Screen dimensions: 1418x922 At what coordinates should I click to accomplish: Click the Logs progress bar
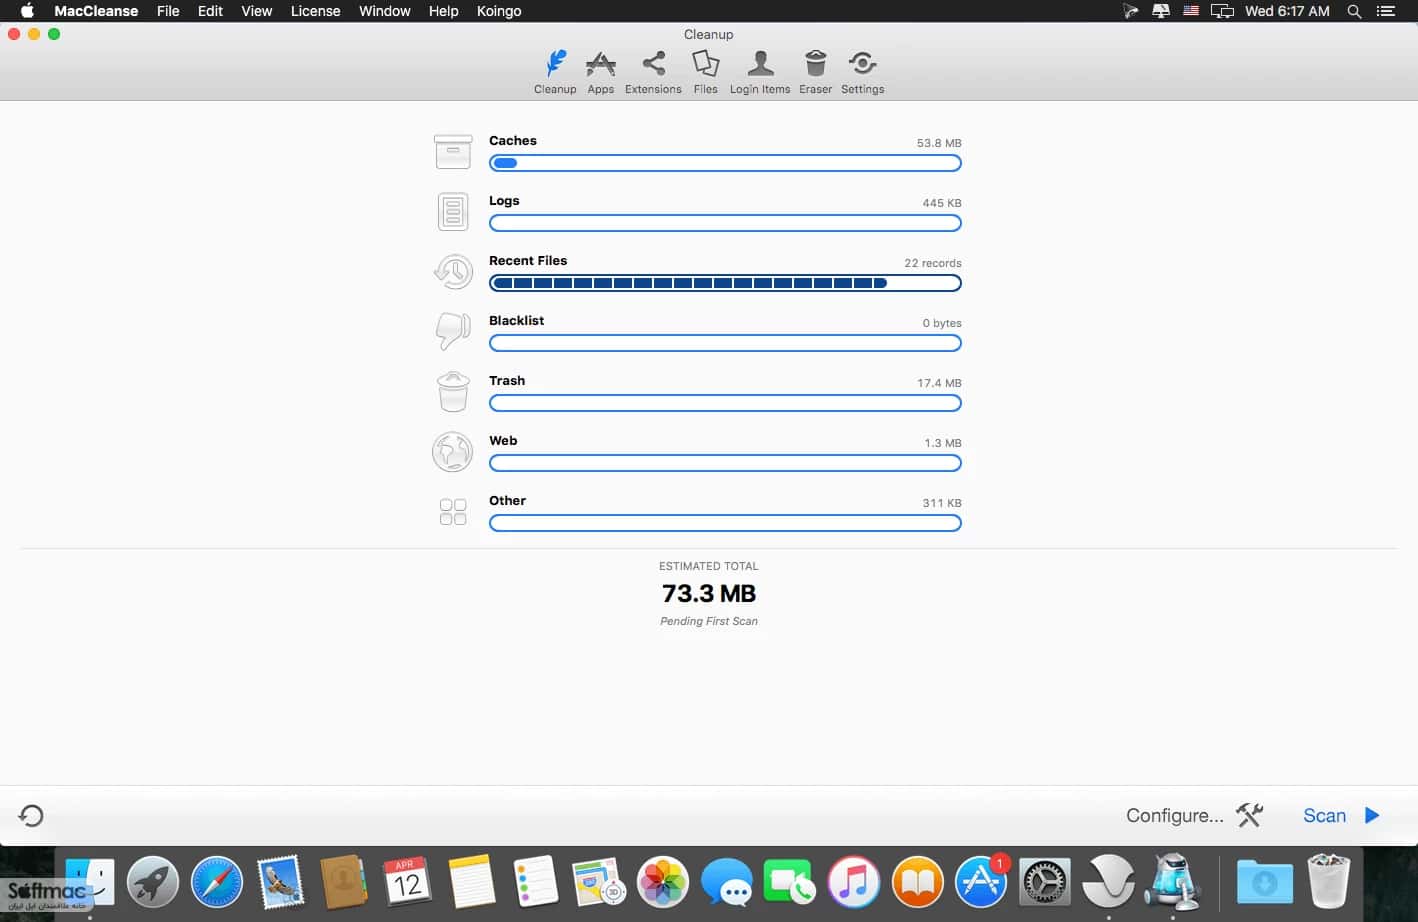click(725, 223)
